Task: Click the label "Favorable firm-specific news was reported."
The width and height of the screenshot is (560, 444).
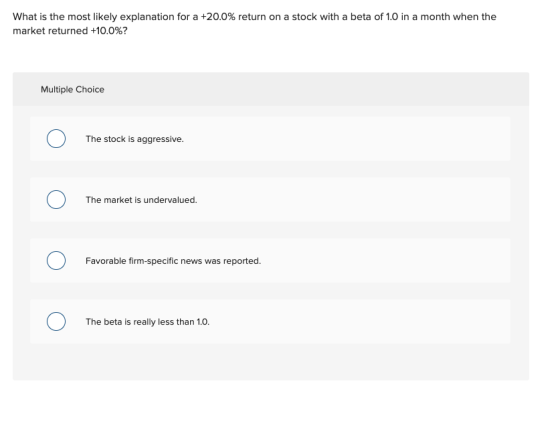Action: [x=173, y=261]
